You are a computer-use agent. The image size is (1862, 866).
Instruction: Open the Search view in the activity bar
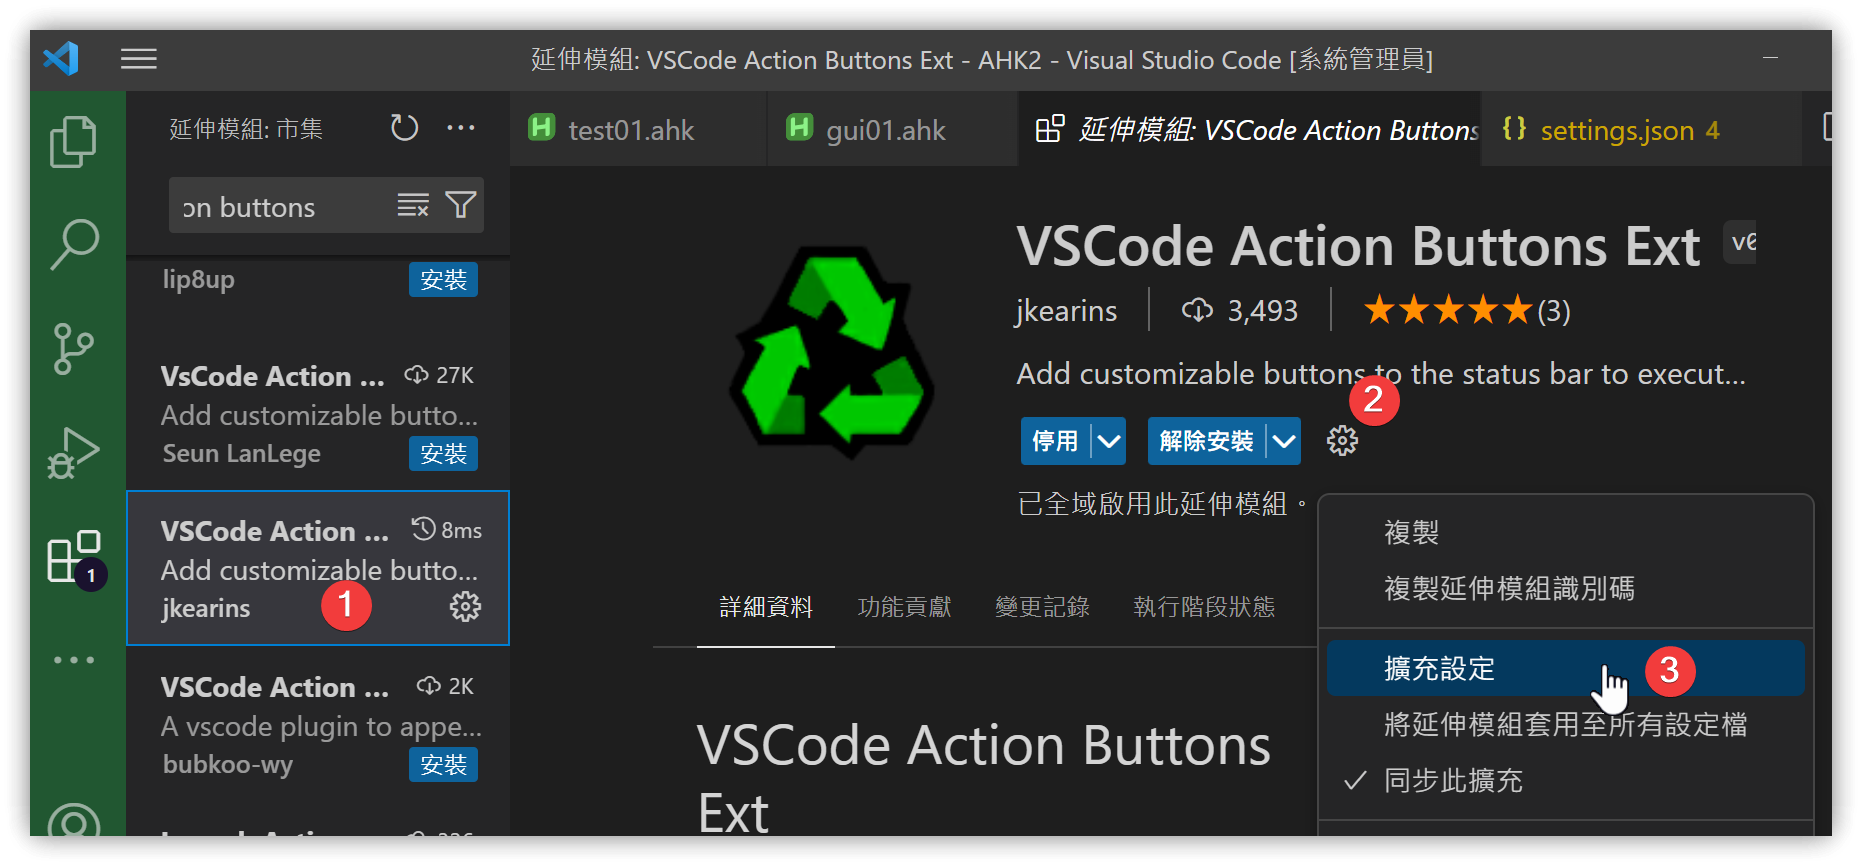click(73, 245)
